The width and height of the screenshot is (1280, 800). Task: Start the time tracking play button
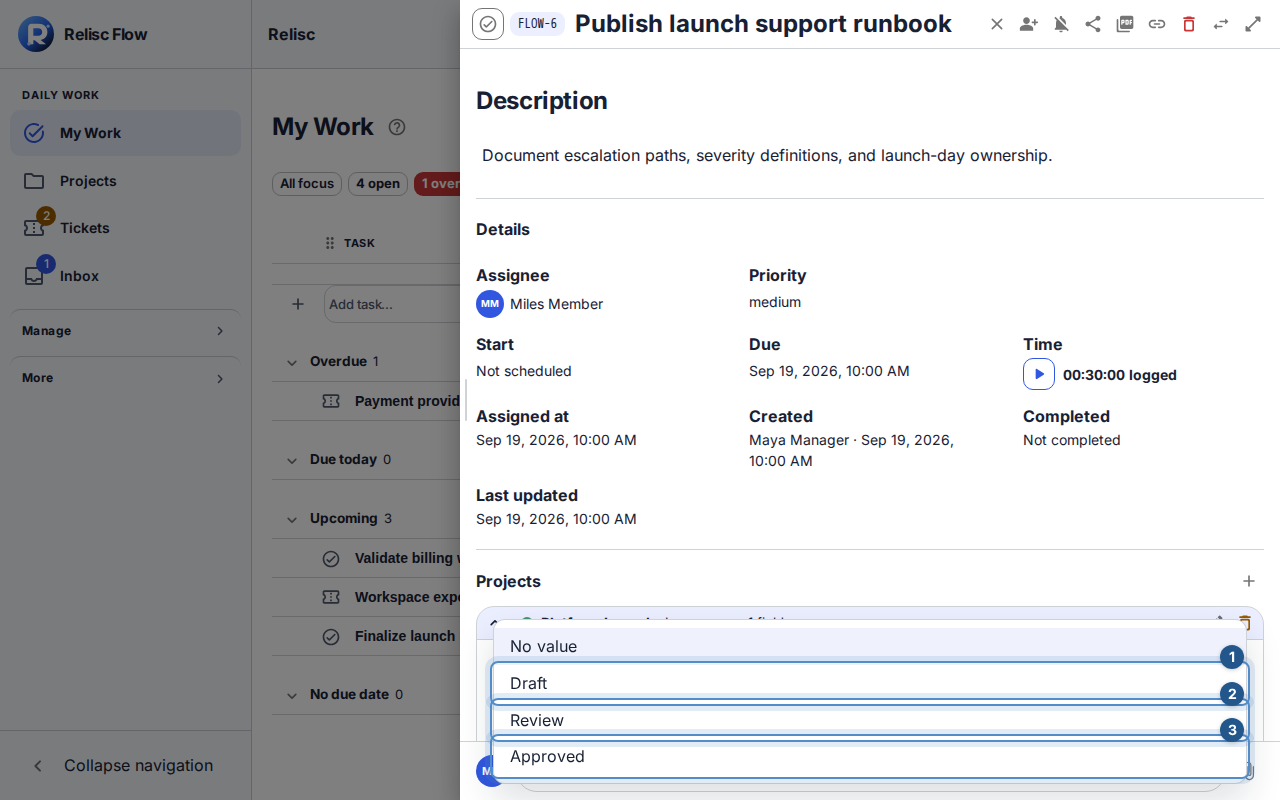(1039, 374)
